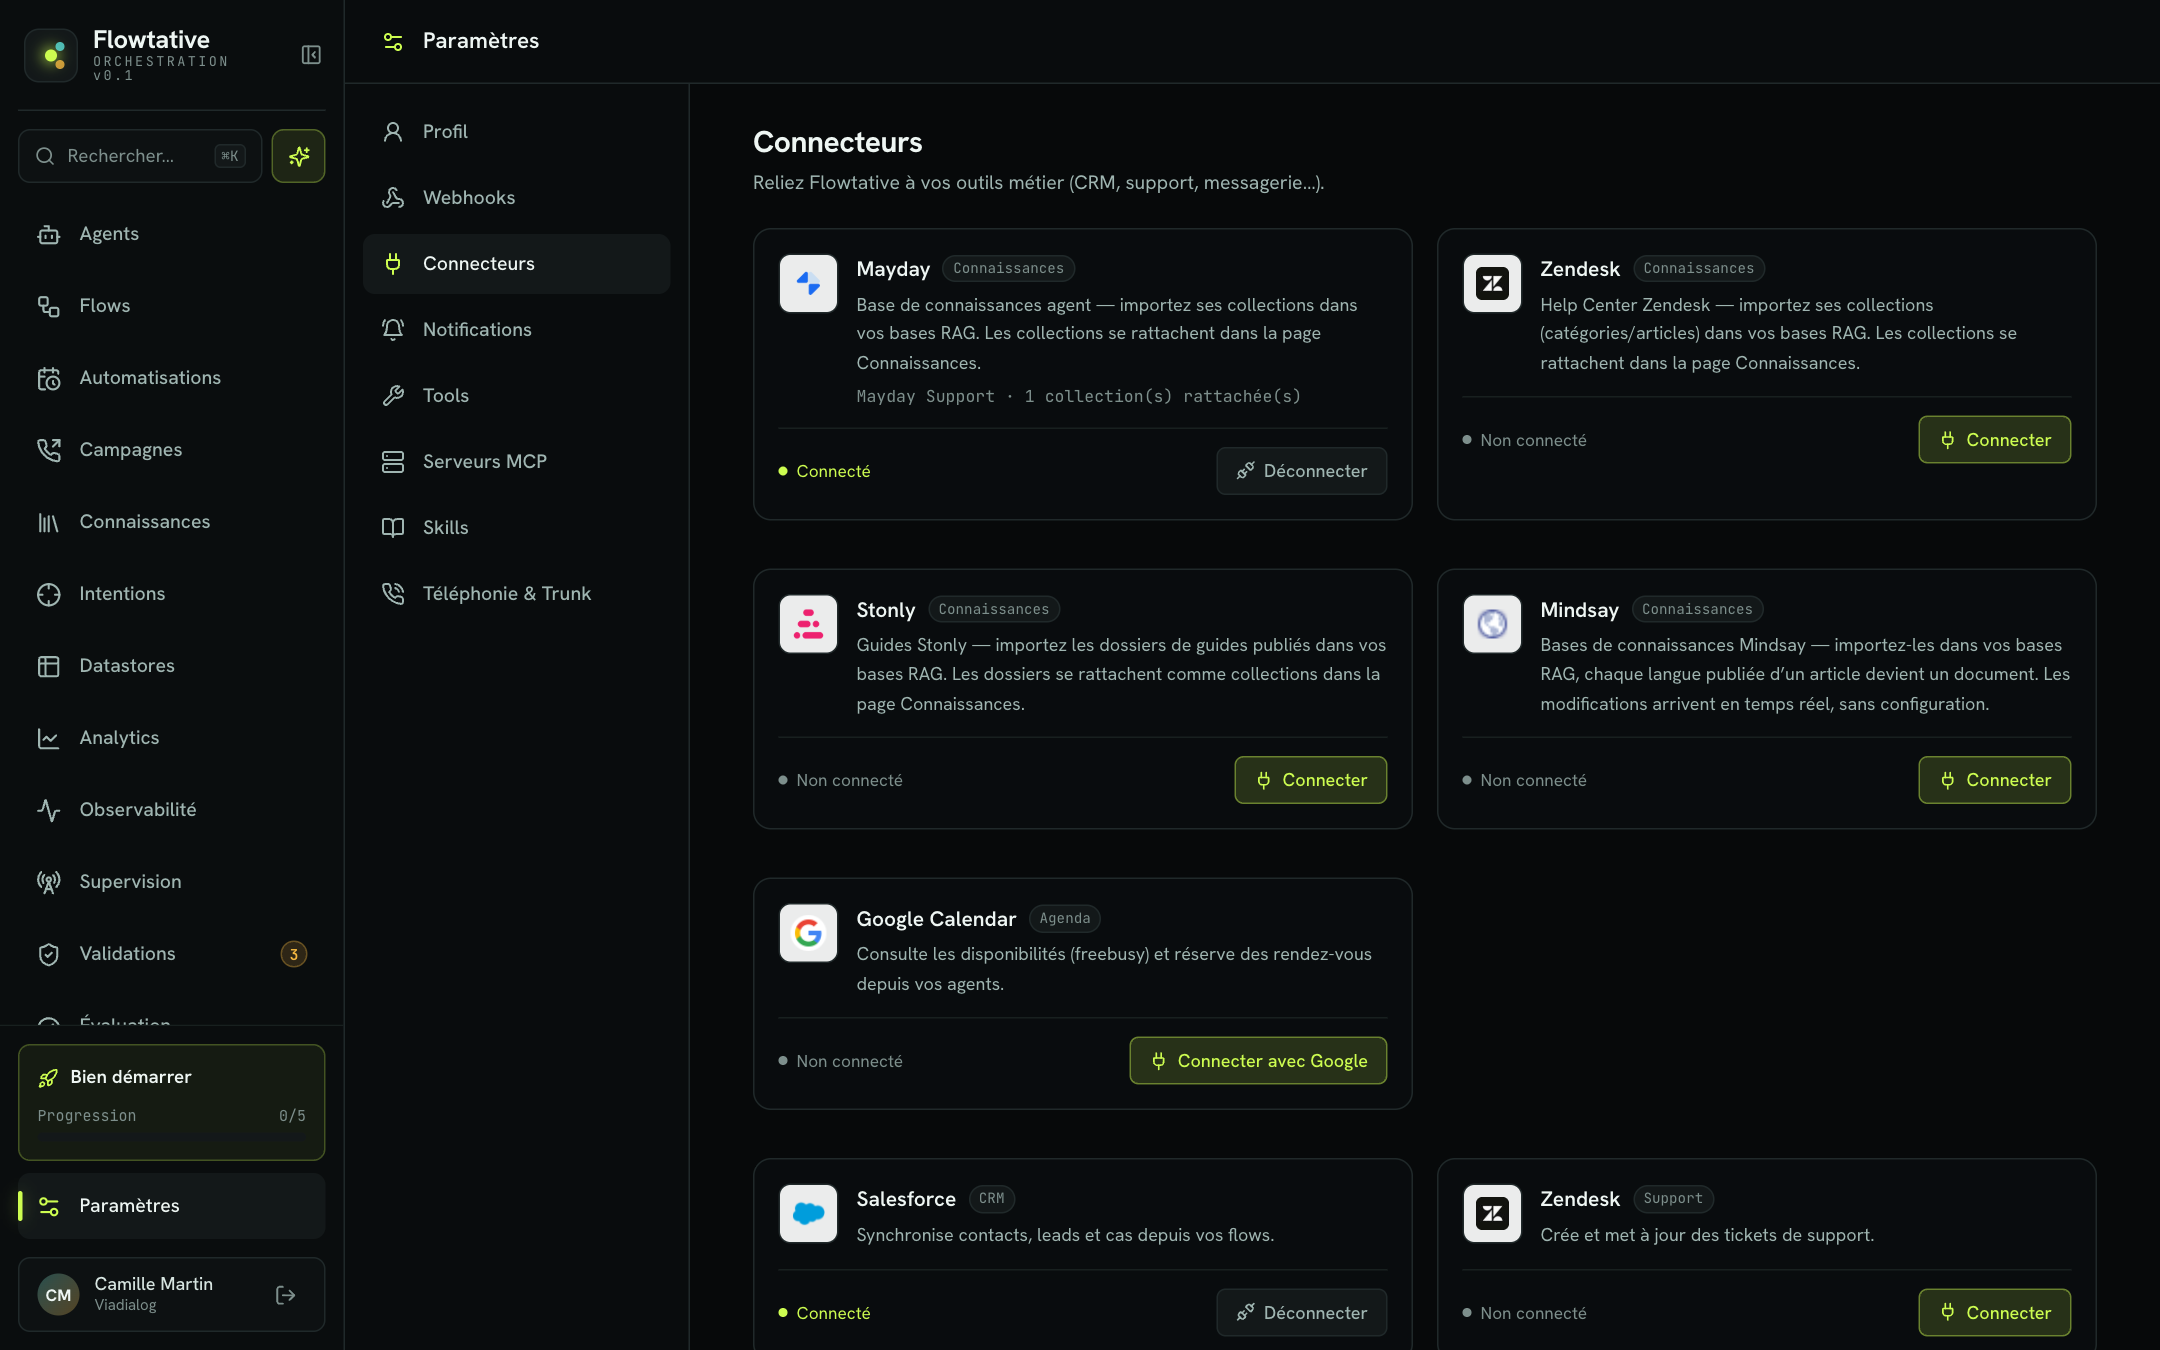The image size is (2160, 1350).
Task: Open the Profil settings section
Action: pyautogui.click(x=516, y=132)
